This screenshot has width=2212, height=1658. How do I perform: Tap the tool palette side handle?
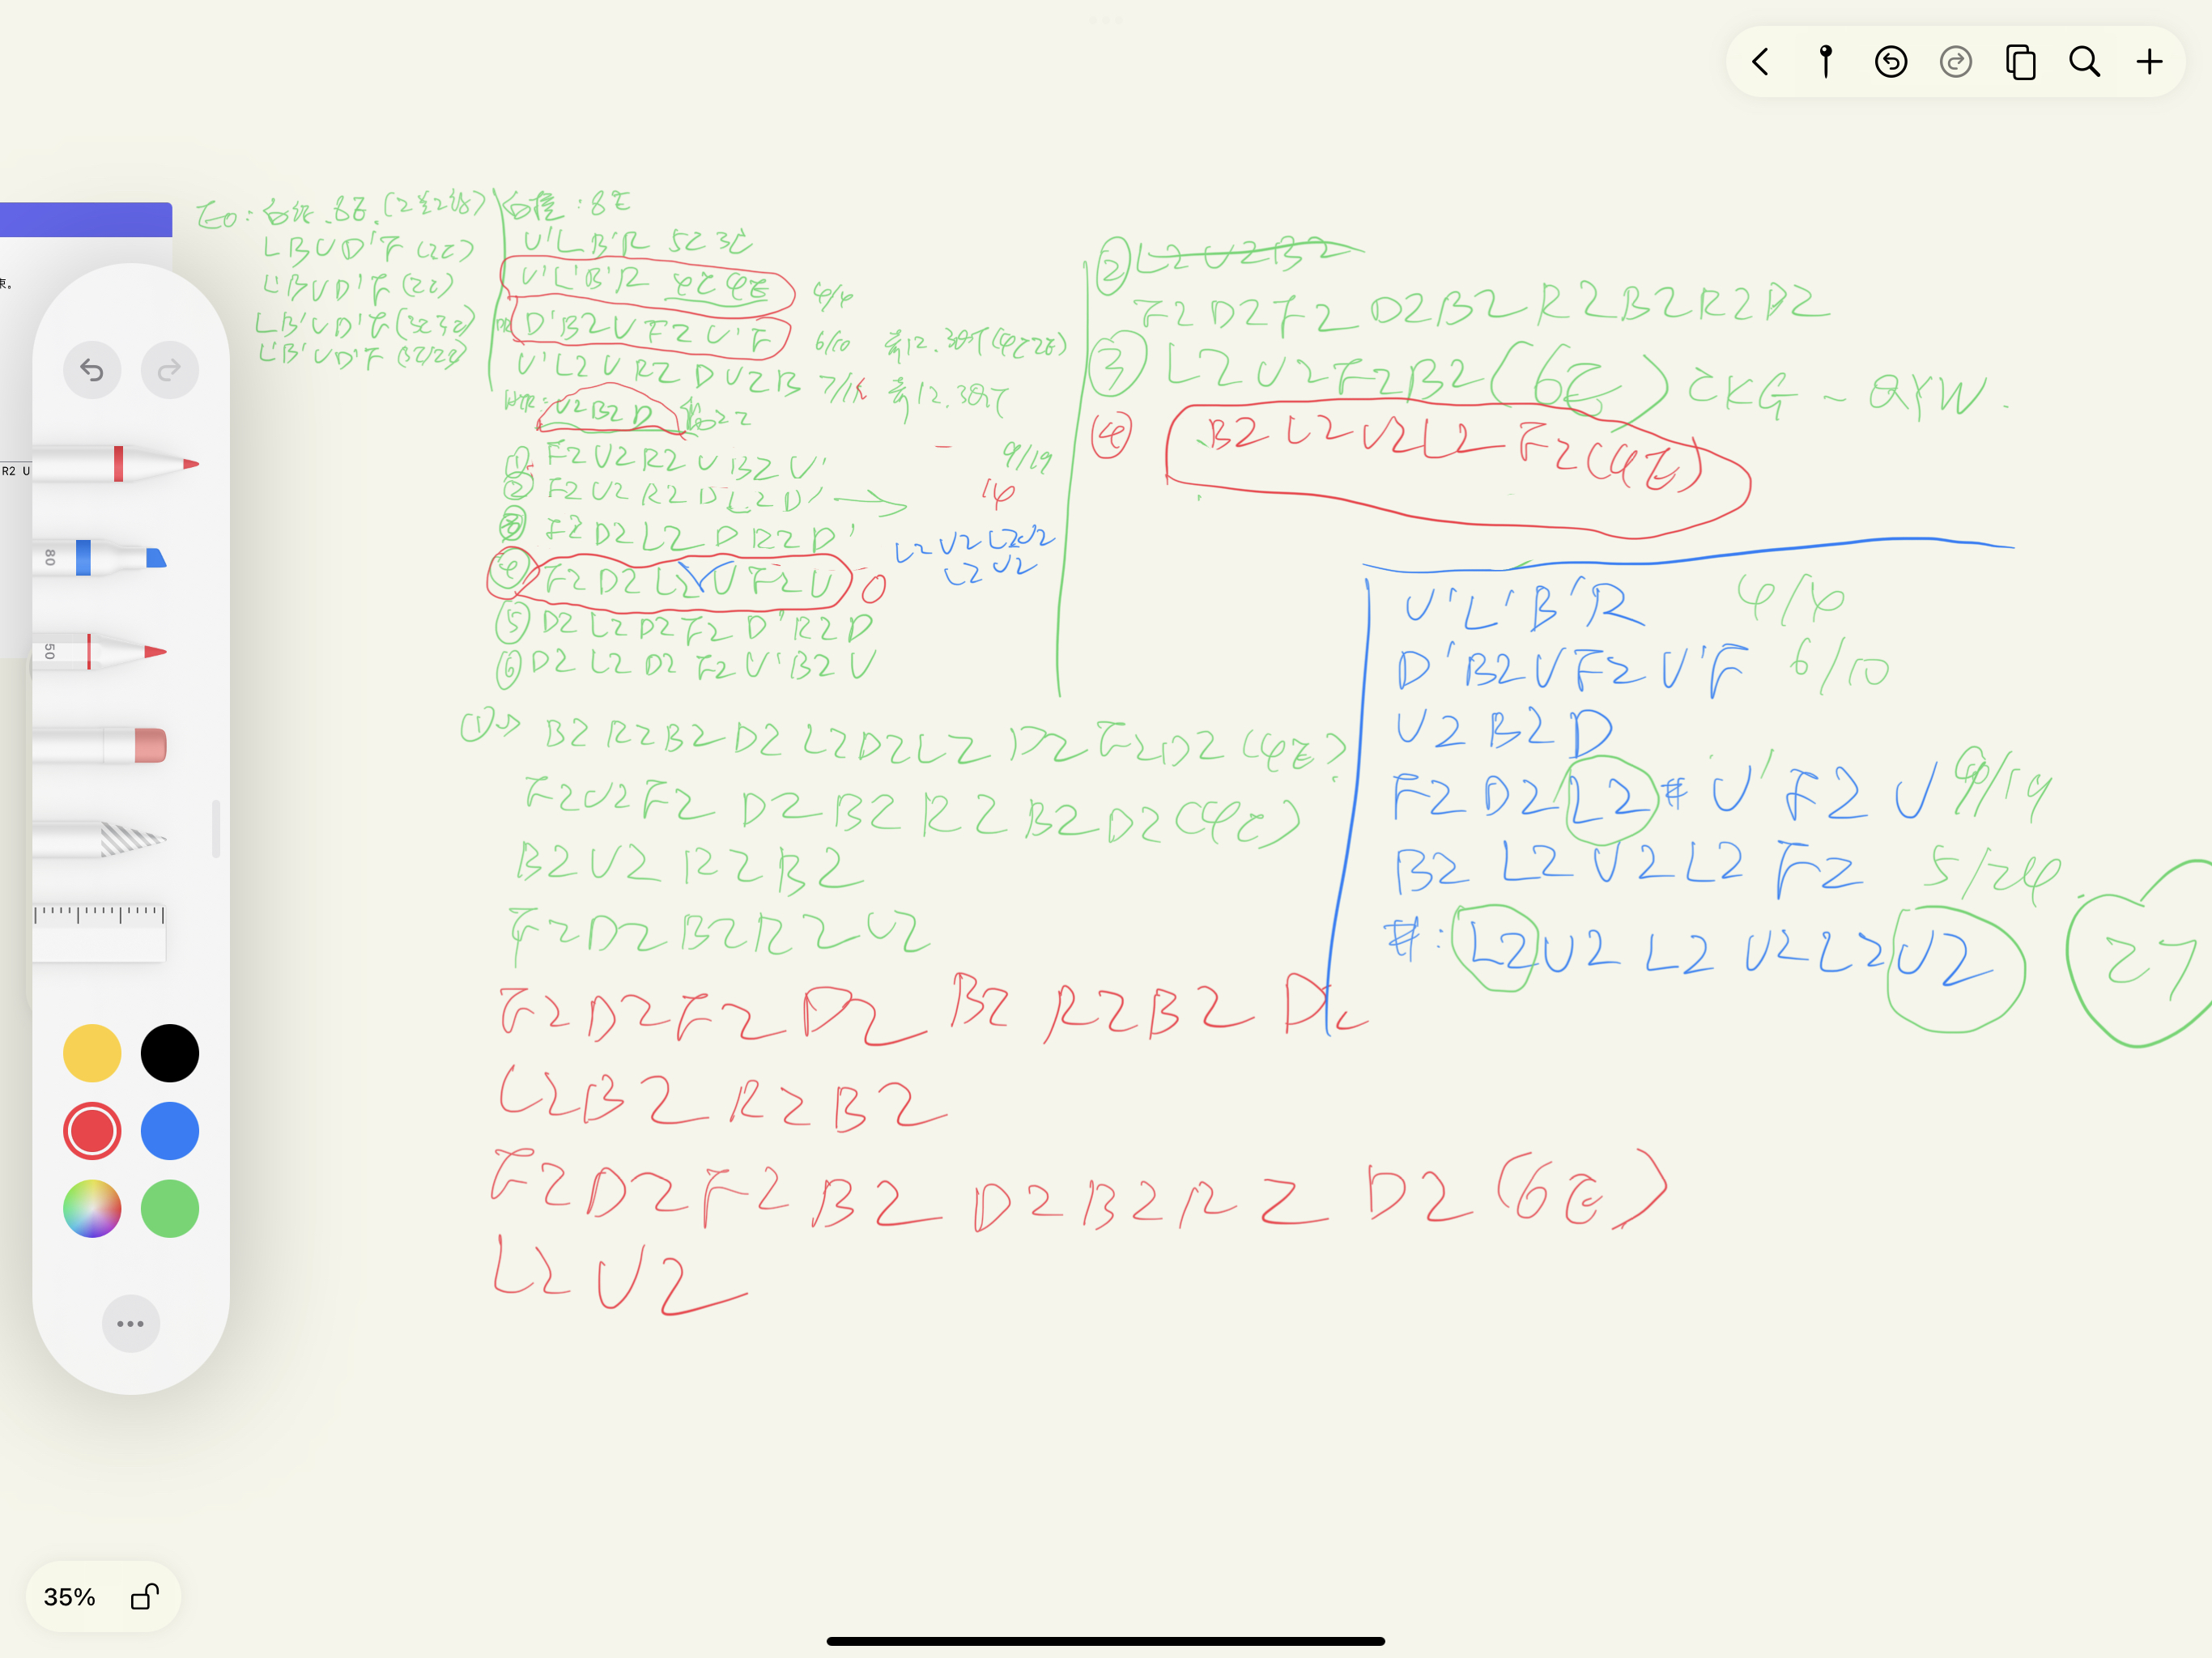(216, 829)
